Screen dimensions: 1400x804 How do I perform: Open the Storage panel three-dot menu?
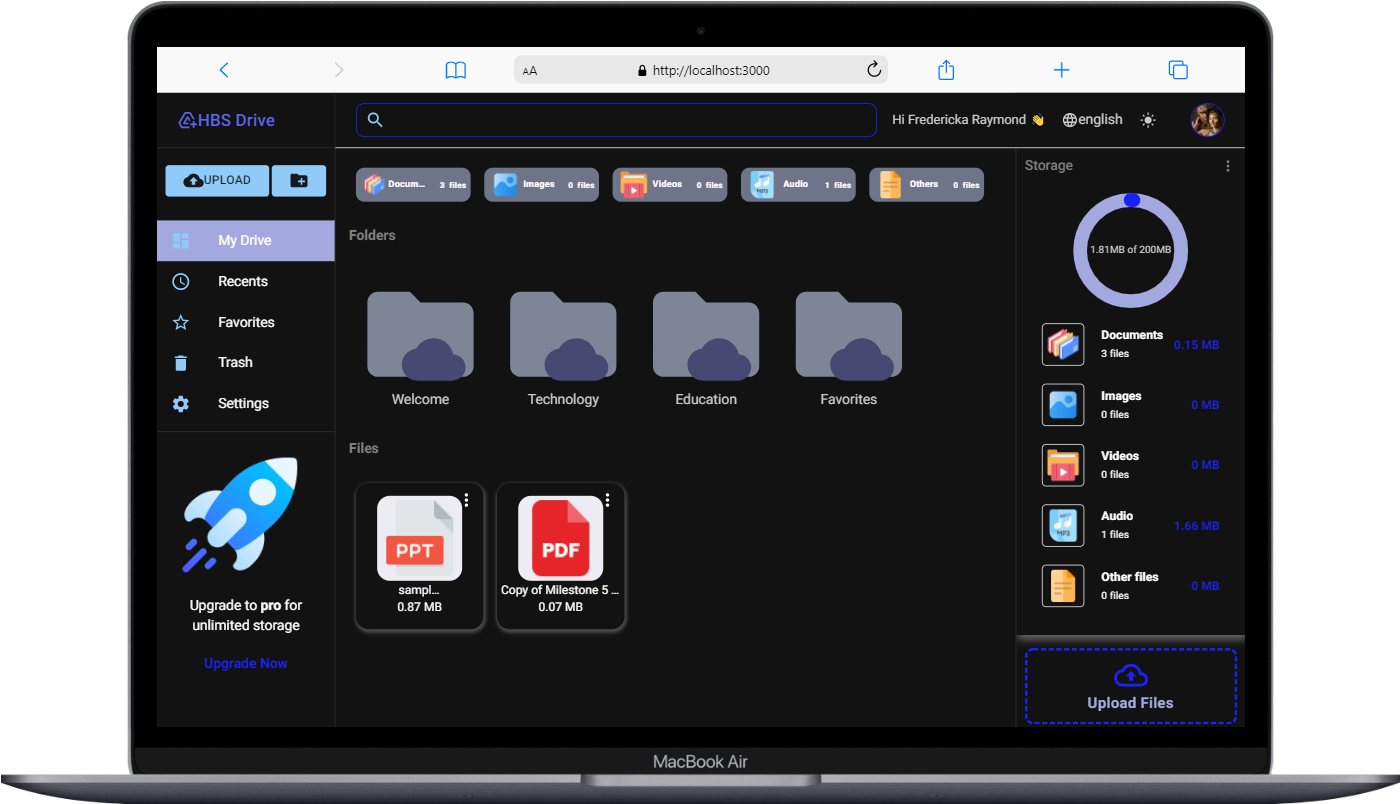tap(1228, 165)
